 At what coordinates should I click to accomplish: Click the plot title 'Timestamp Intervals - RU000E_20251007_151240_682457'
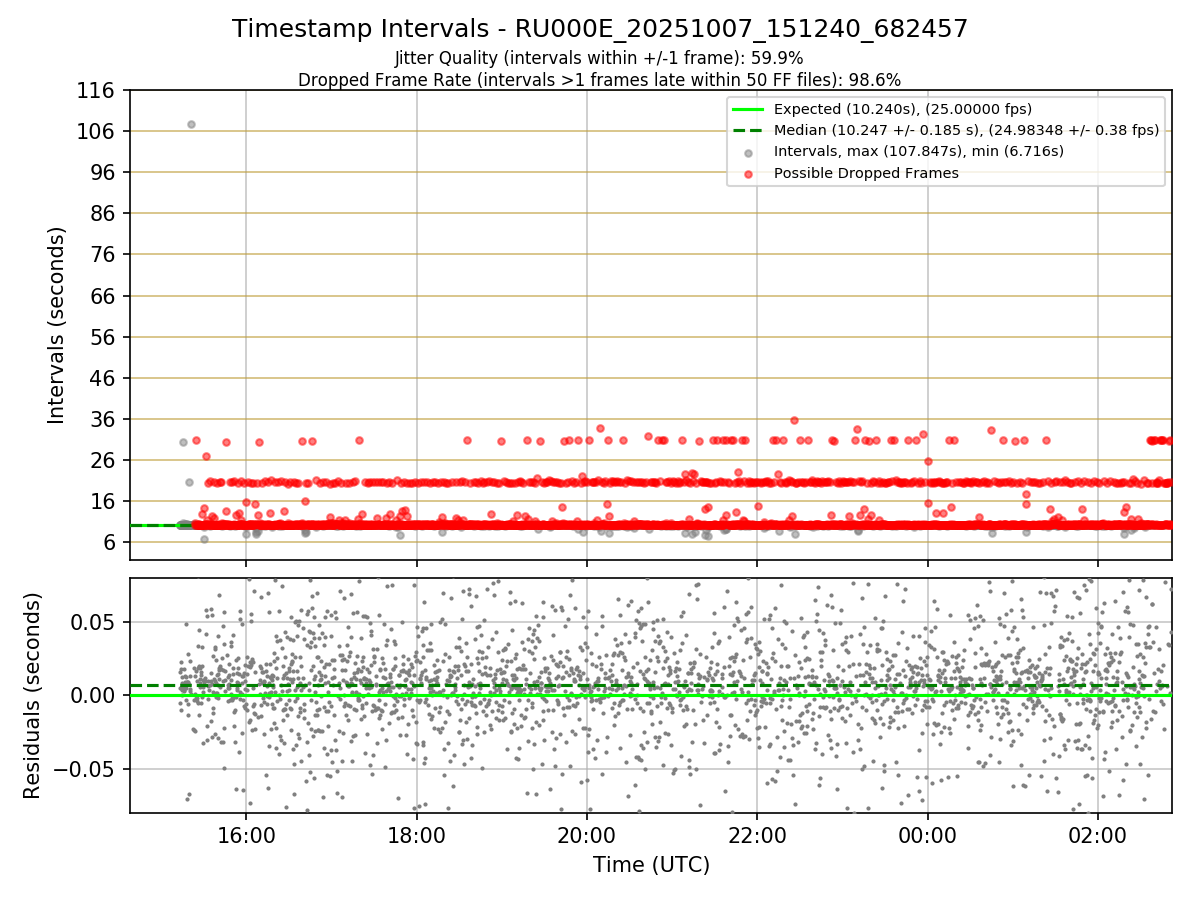[x=600, y=29]
